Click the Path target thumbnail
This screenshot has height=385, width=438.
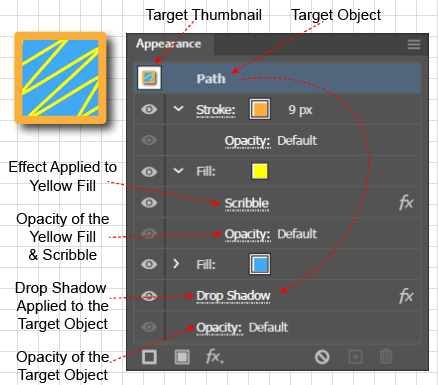point(150,78)
